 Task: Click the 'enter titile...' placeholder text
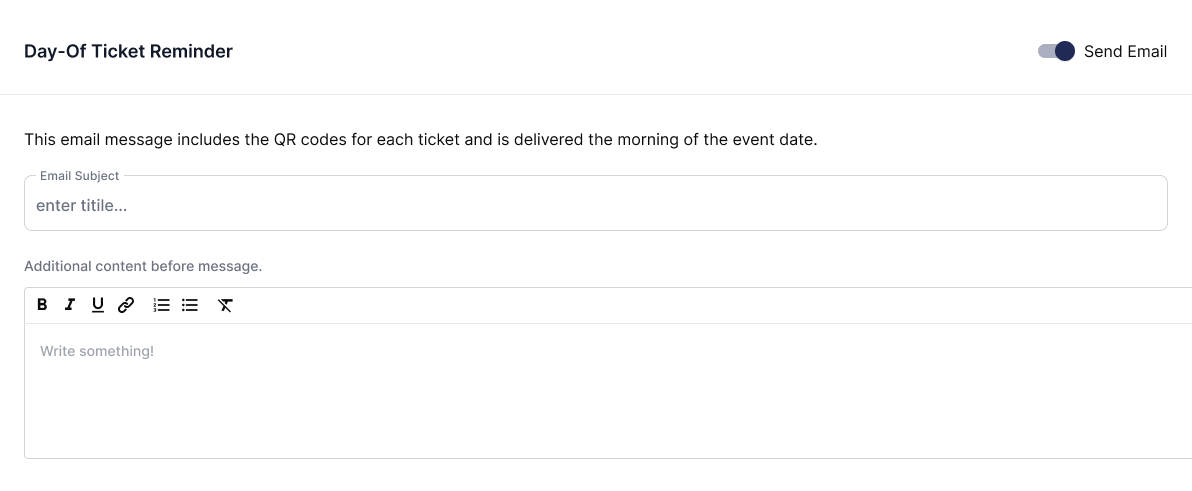(81, 205)
